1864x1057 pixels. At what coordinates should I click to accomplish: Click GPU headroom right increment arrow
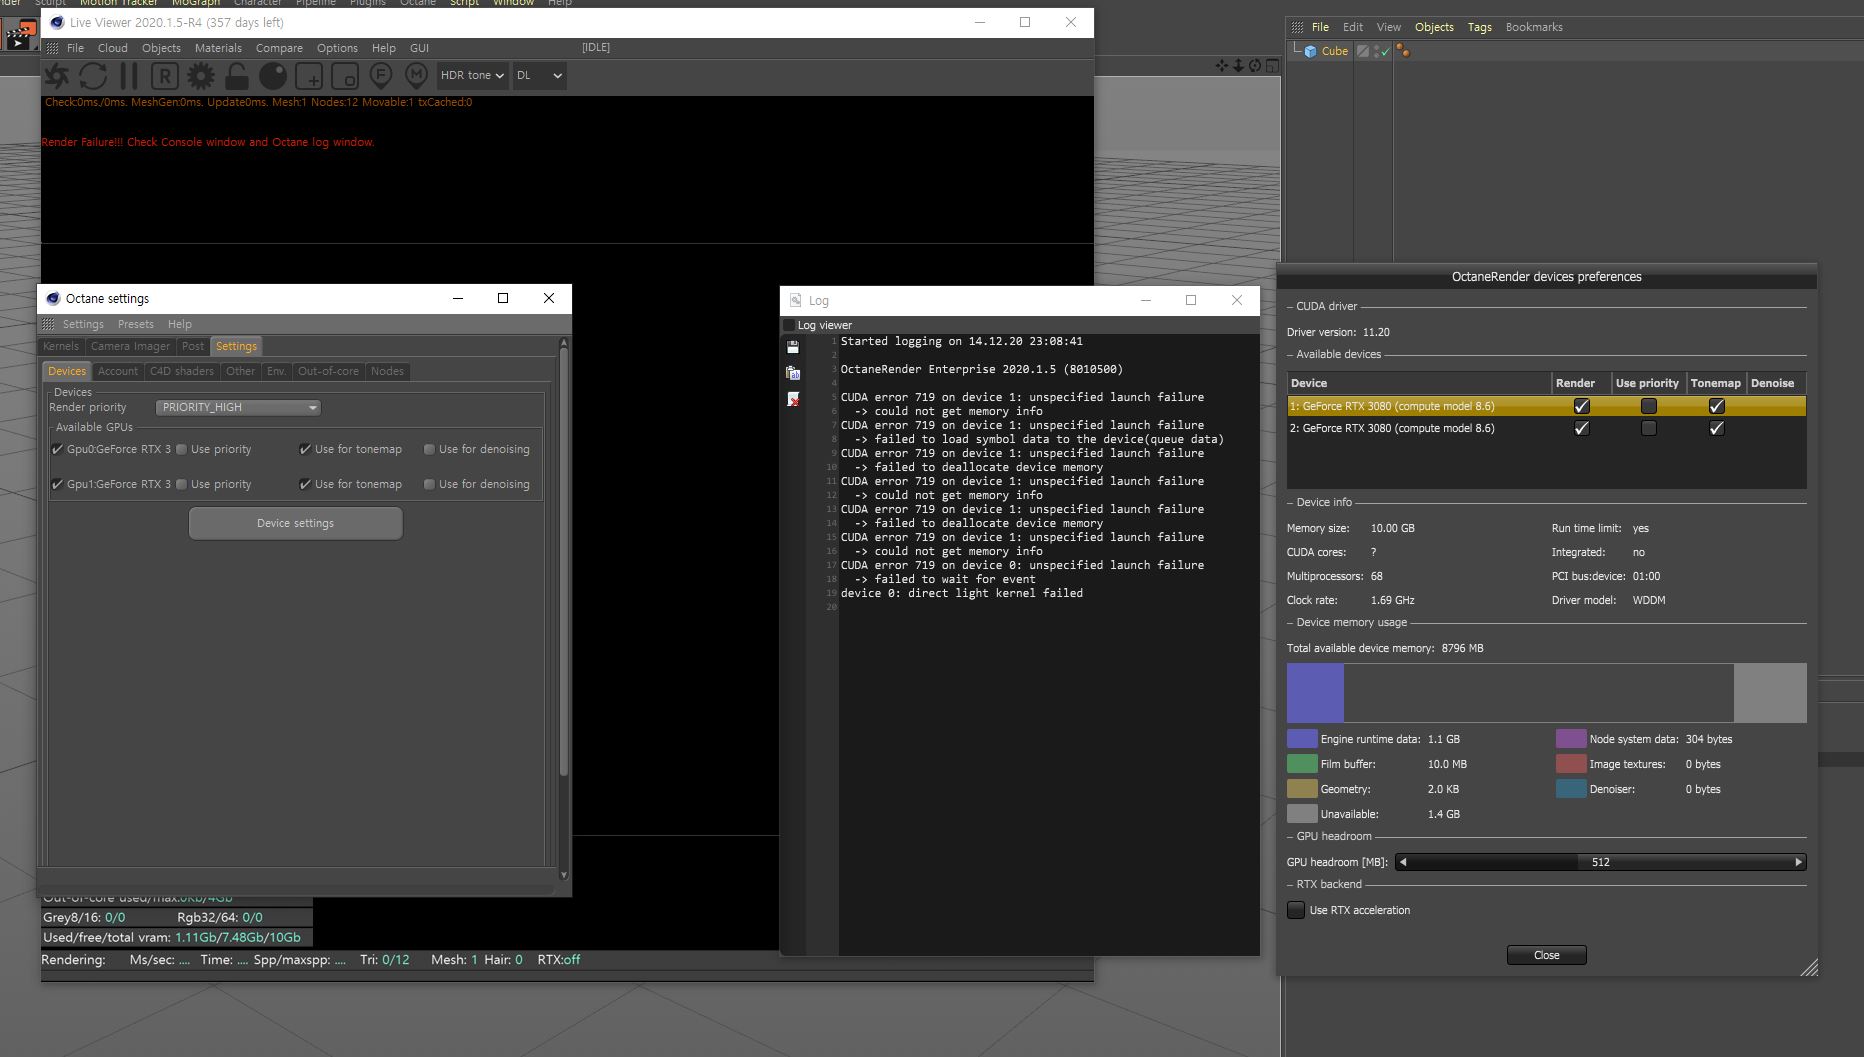[1798, 862]
